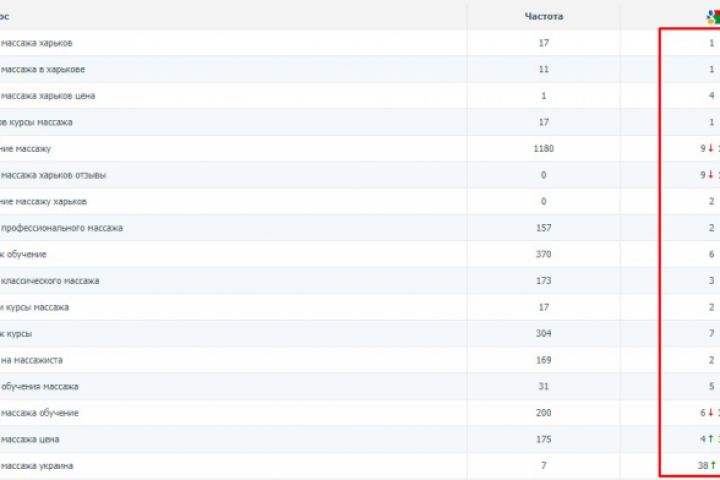Click the query 'к курсы'
The width and height of the screenshot is (720, 480).
pos(16,333)
